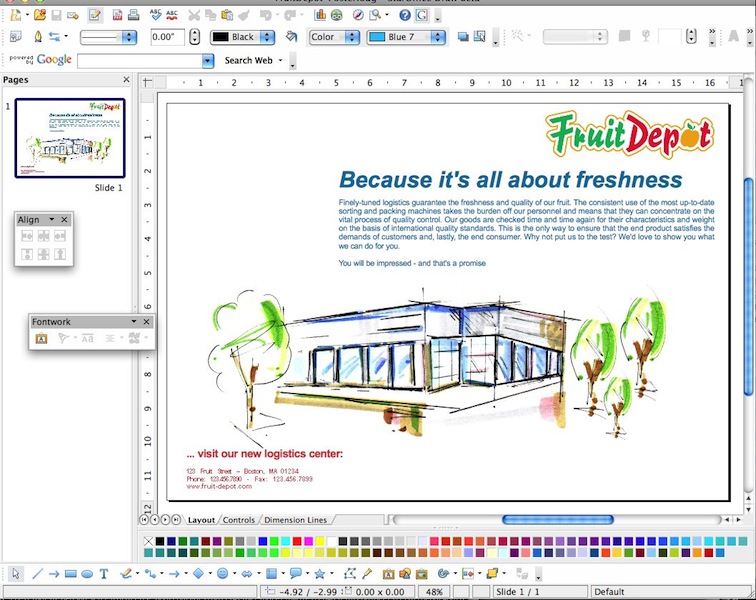
Task: Select the Slide 1 thumbnail in Pages
Action: pyautogui.click(x=69, y=138)
